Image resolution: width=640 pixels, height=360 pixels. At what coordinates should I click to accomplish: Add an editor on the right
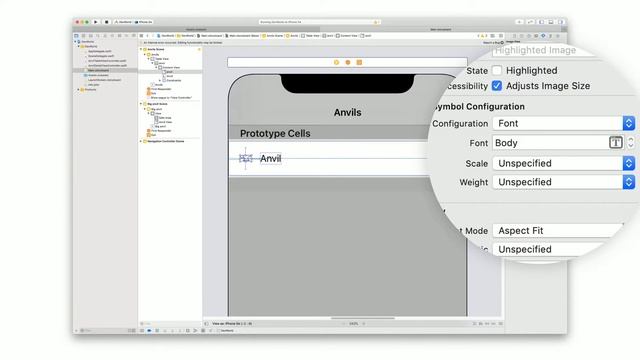pos(501,36)
